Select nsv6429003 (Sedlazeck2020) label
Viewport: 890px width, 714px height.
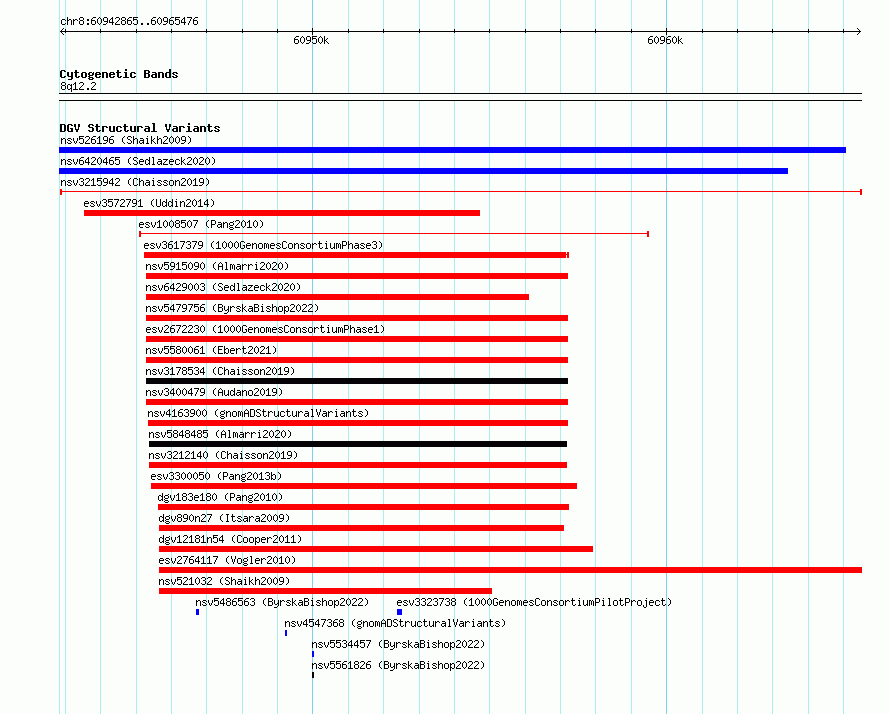223,287
